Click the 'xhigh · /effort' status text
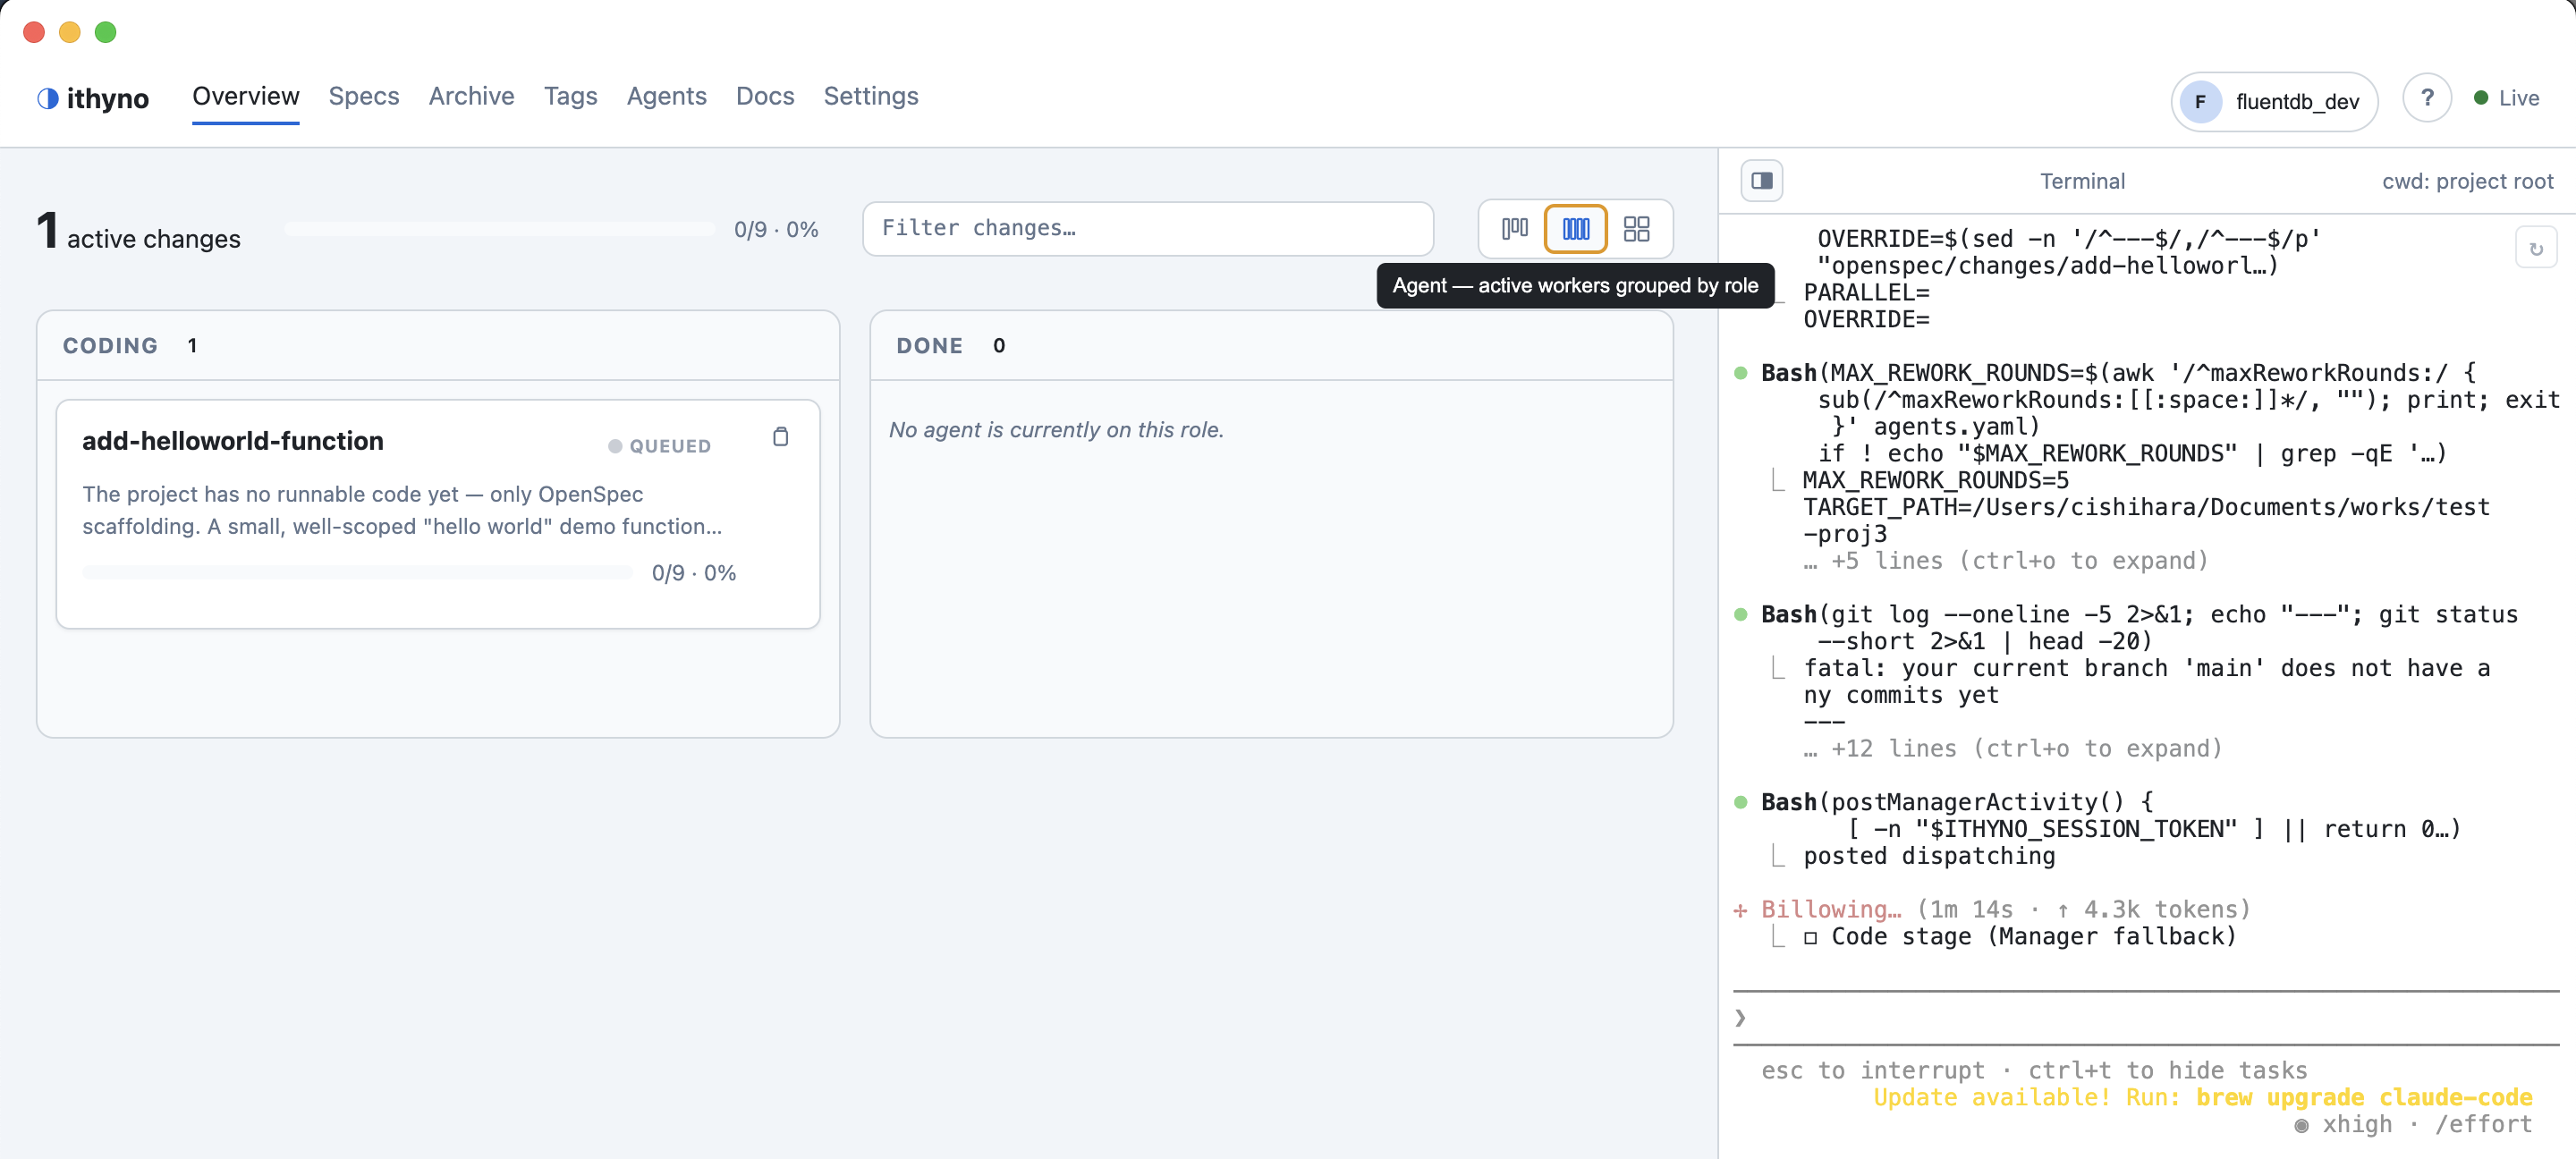Screen dimensions: 2576x1159 (2413, 1124)
